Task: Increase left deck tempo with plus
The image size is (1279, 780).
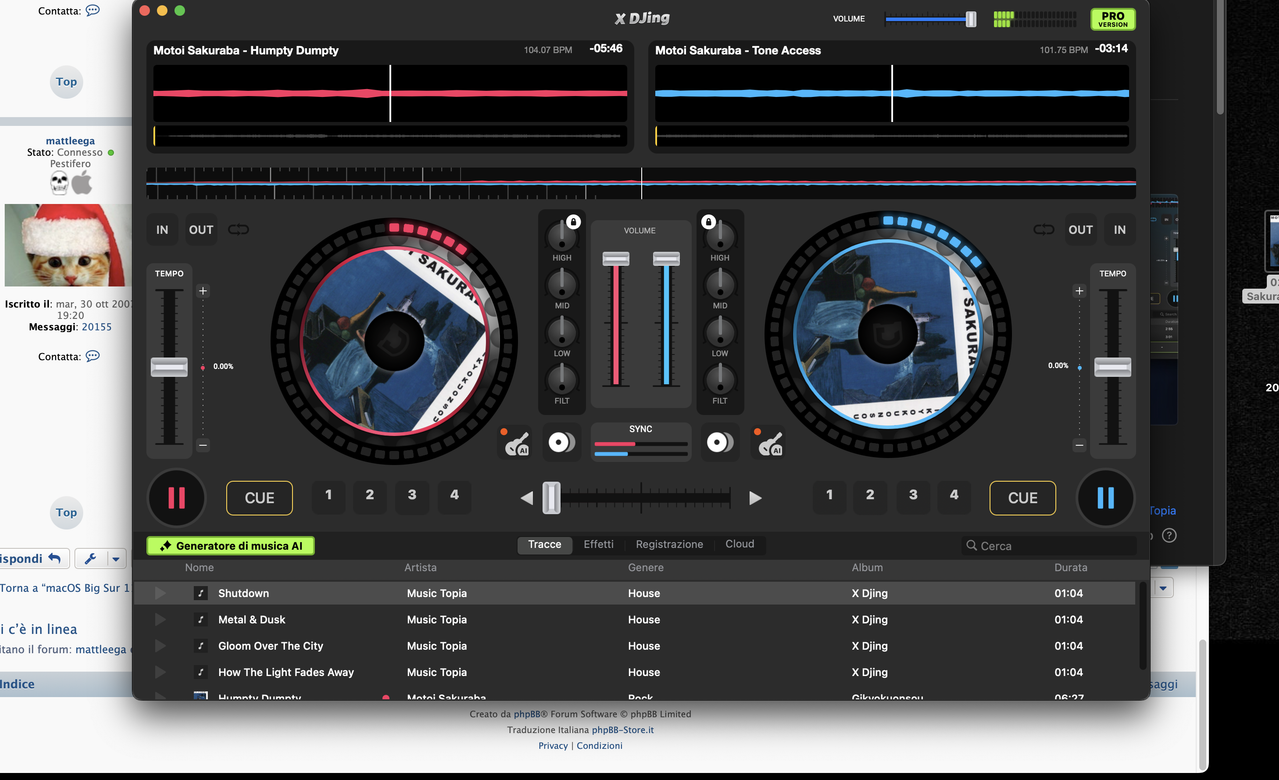Action: point(203,291)
